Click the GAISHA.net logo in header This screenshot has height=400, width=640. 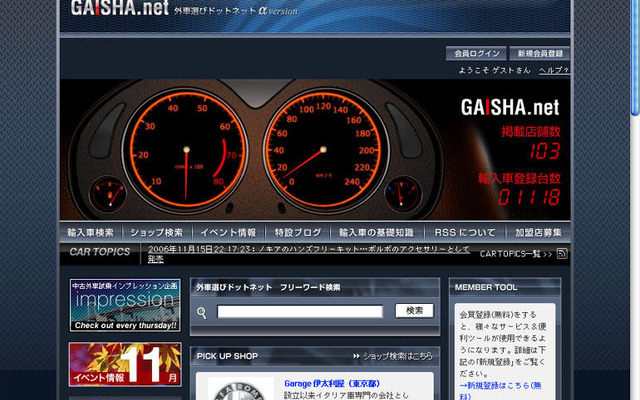[120, 8]
